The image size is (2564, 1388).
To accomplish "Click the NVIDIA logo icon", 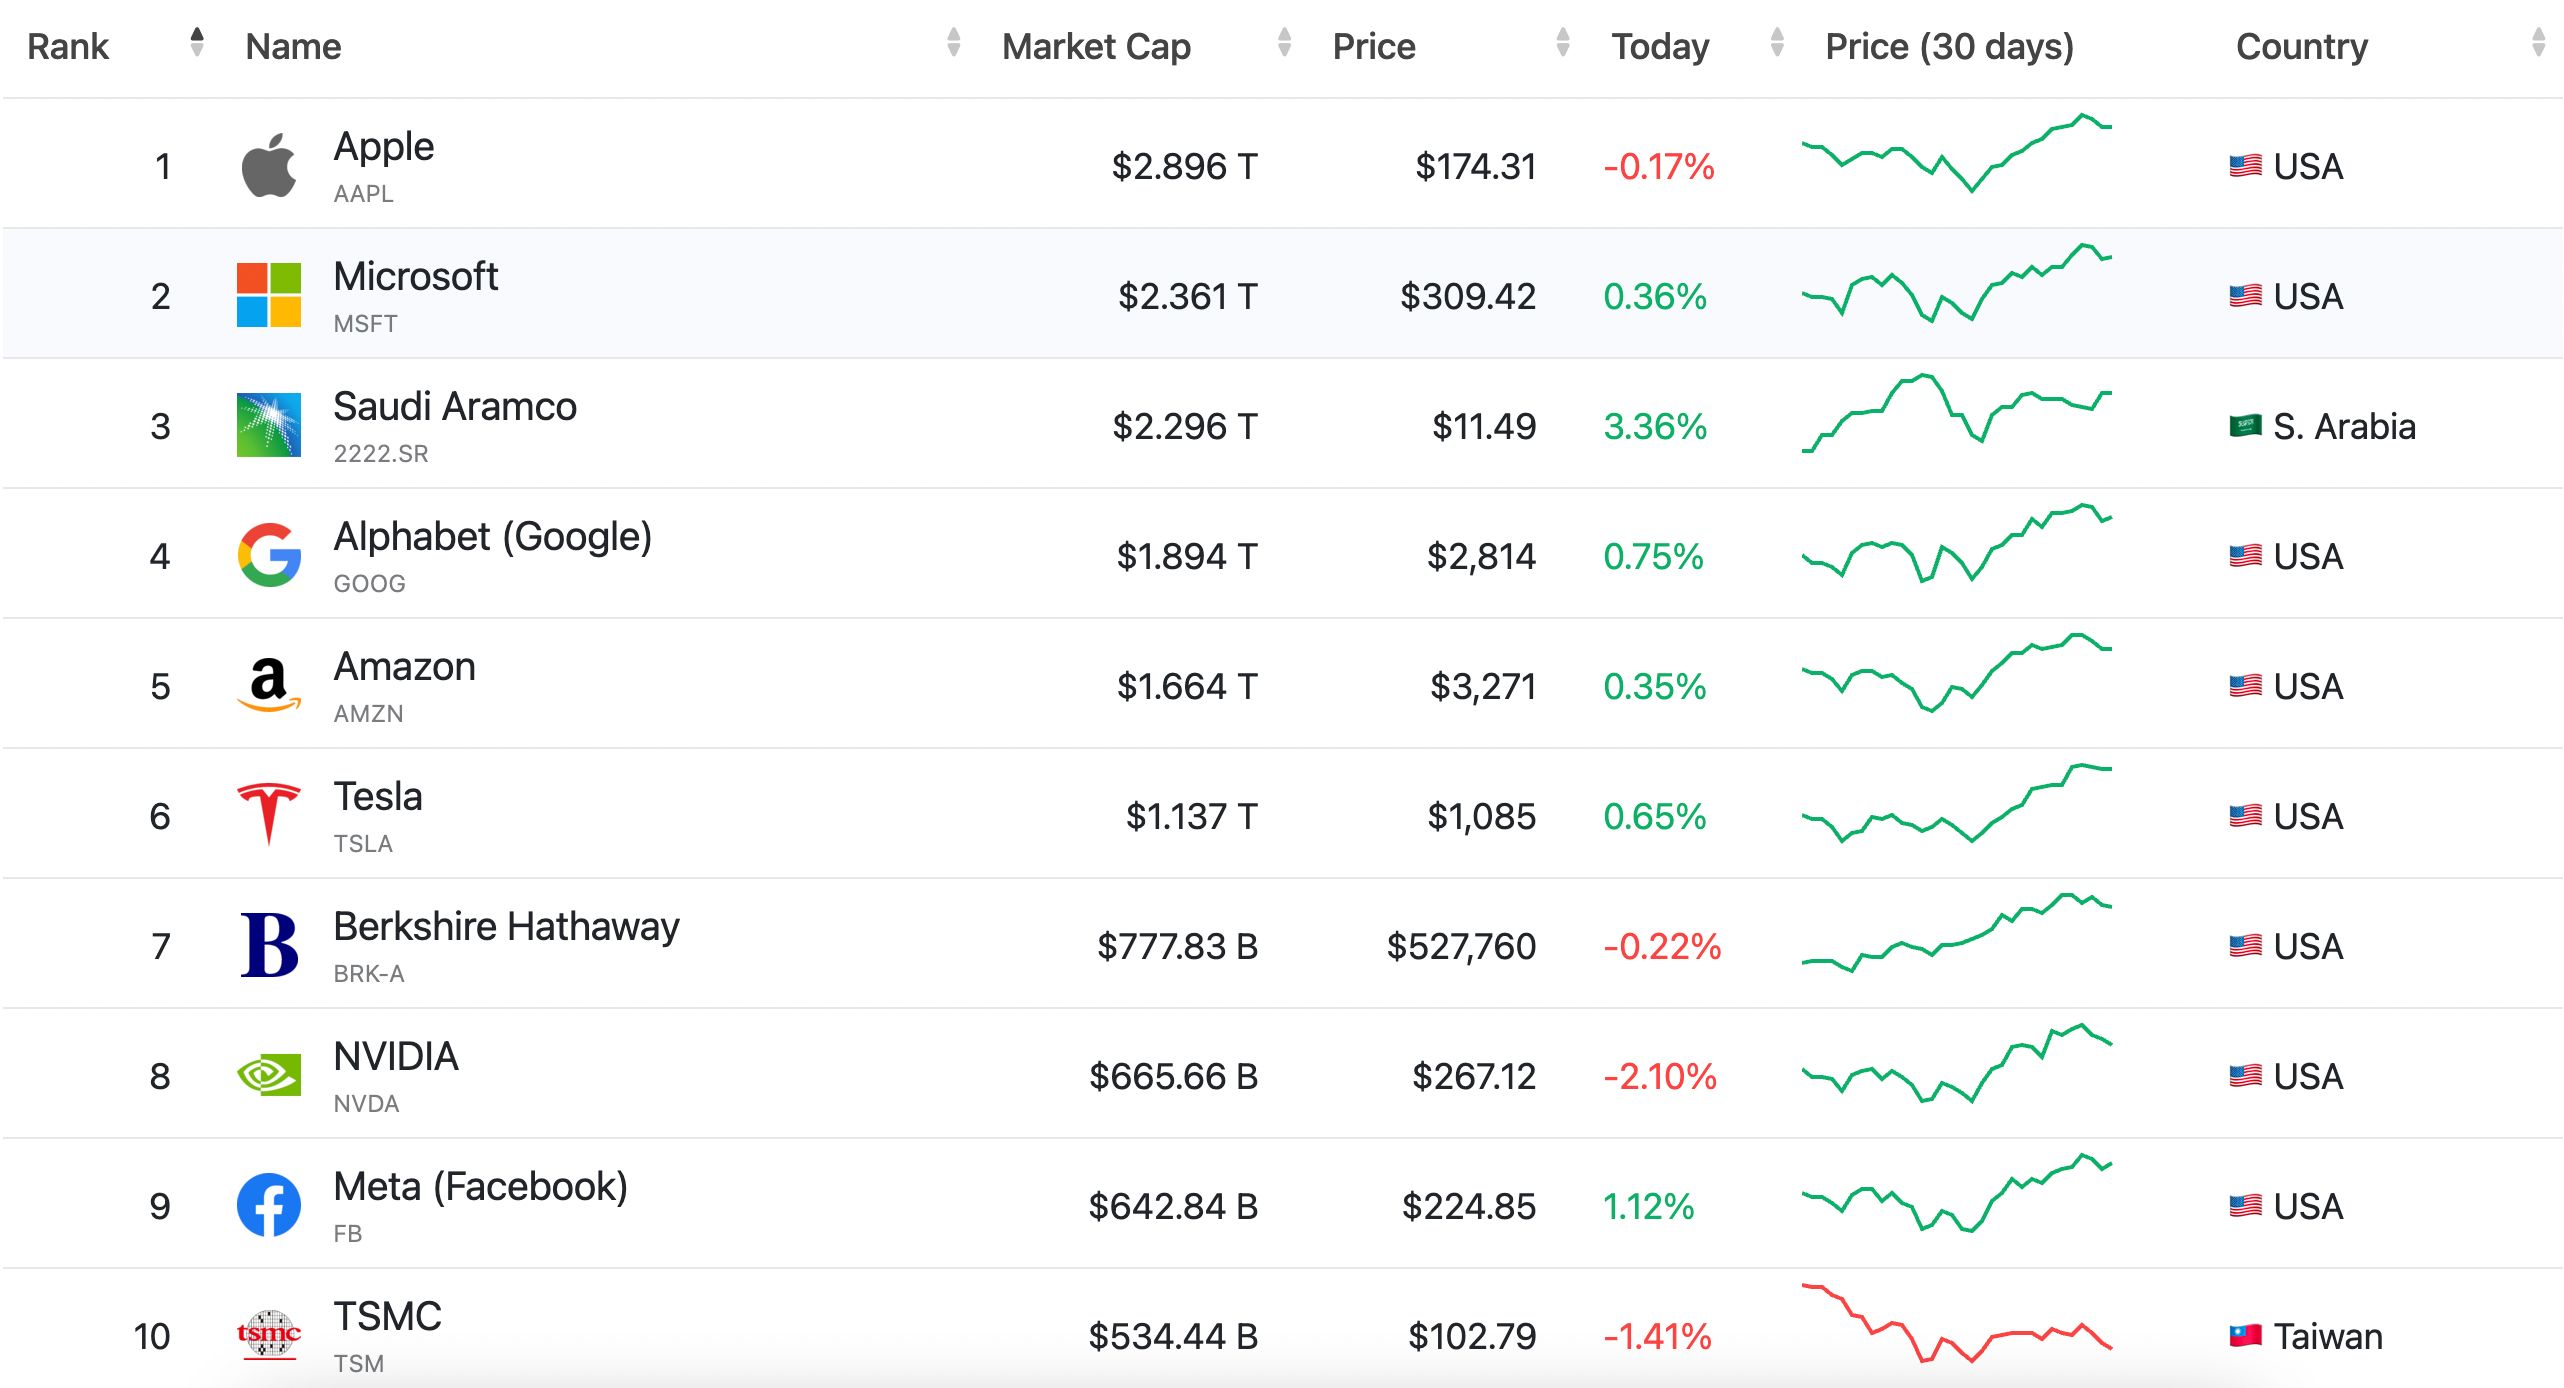I will [269, 1075].
